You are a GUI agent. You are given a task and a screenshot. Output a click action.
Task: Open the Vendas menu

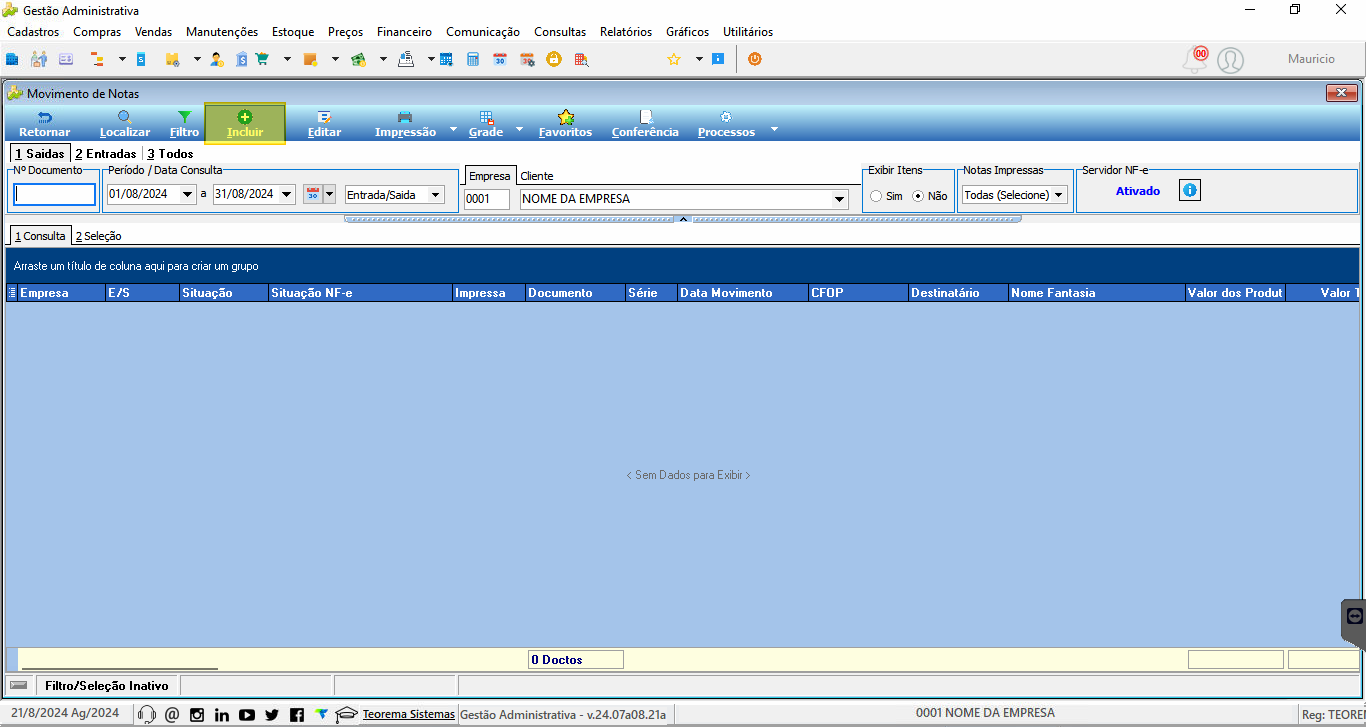coord(154,32)
